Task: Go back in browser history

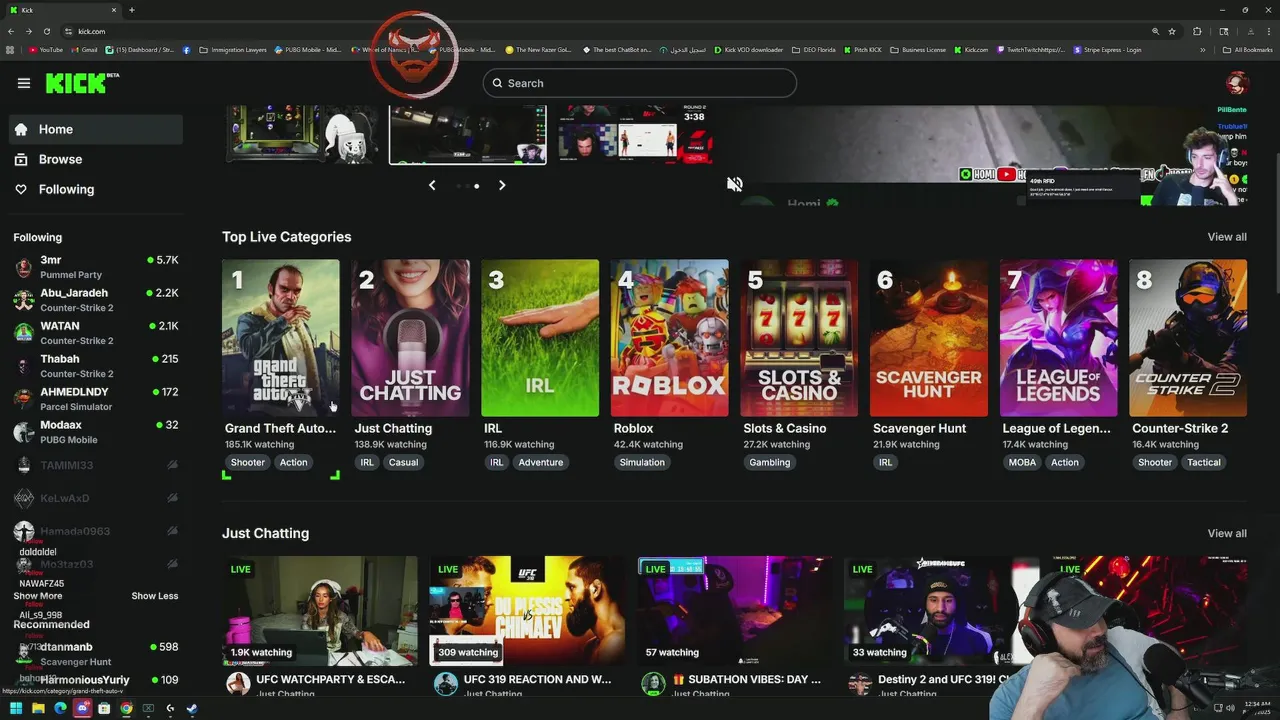Action: coord(11,31)
